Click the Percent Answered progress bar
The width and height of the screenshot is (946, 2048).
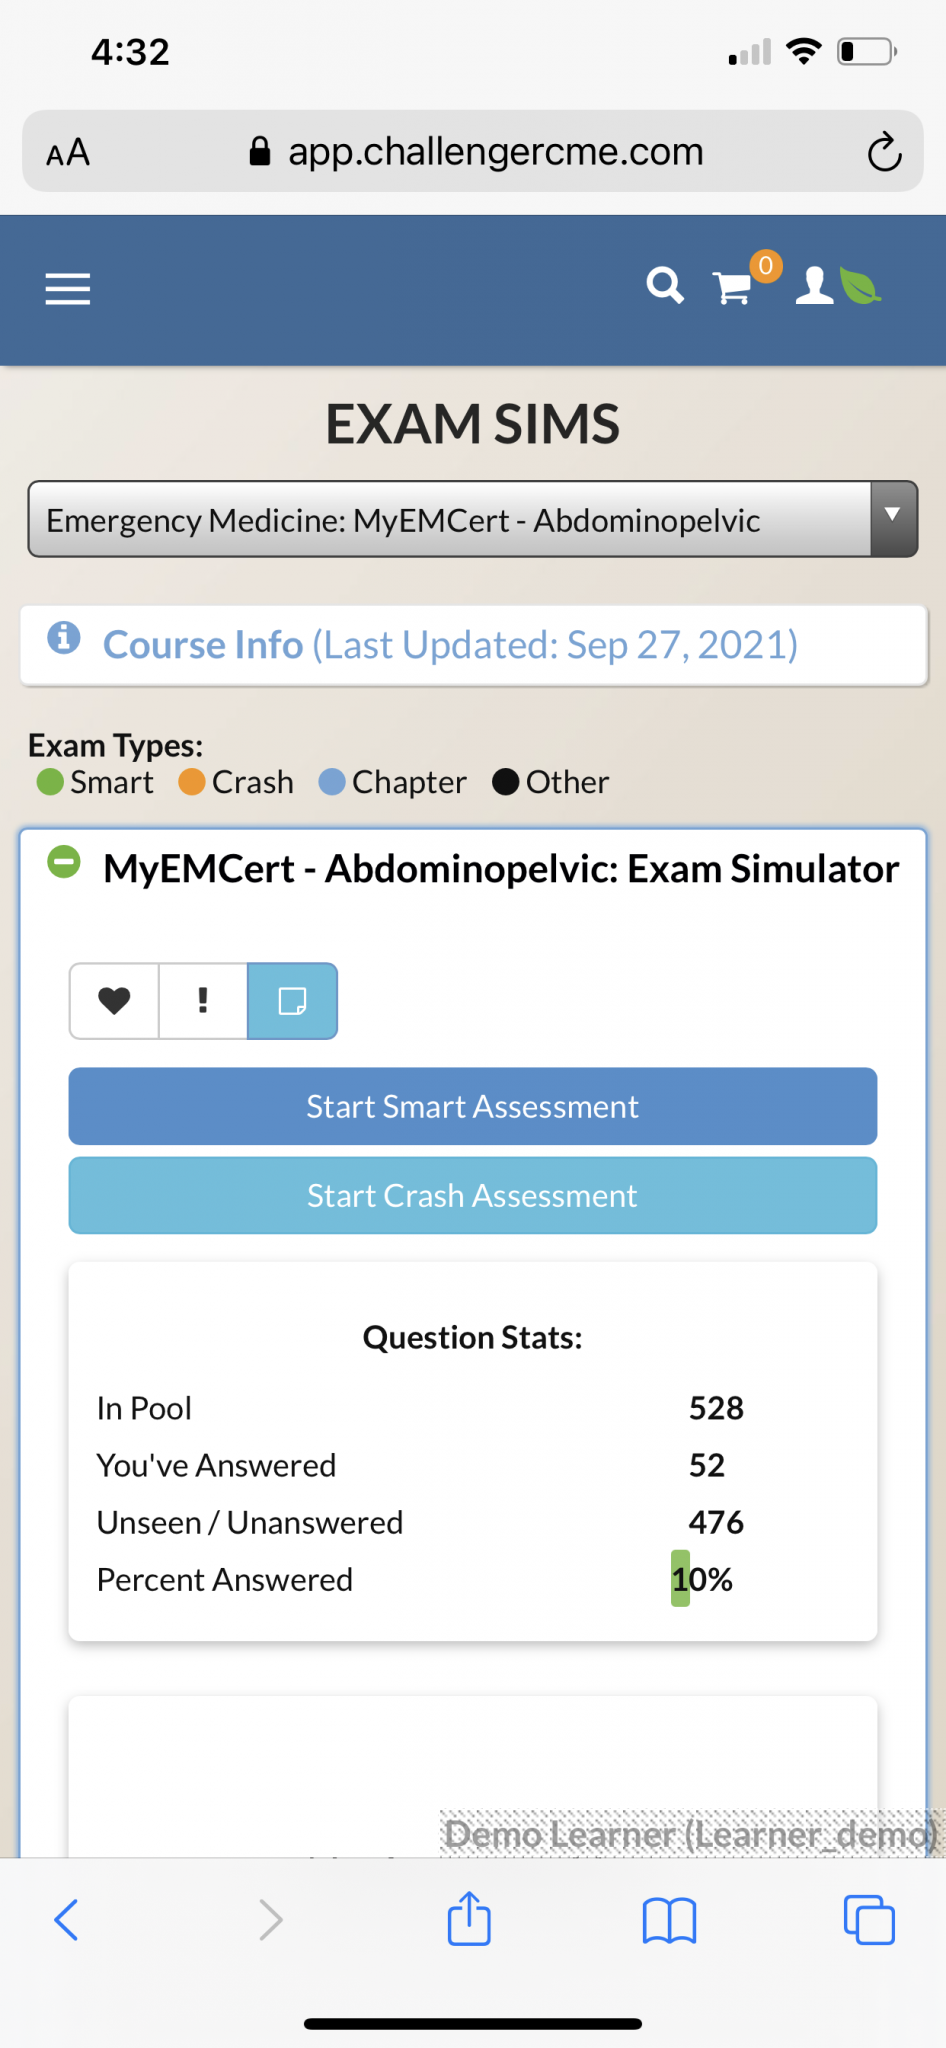point(680,1578)
